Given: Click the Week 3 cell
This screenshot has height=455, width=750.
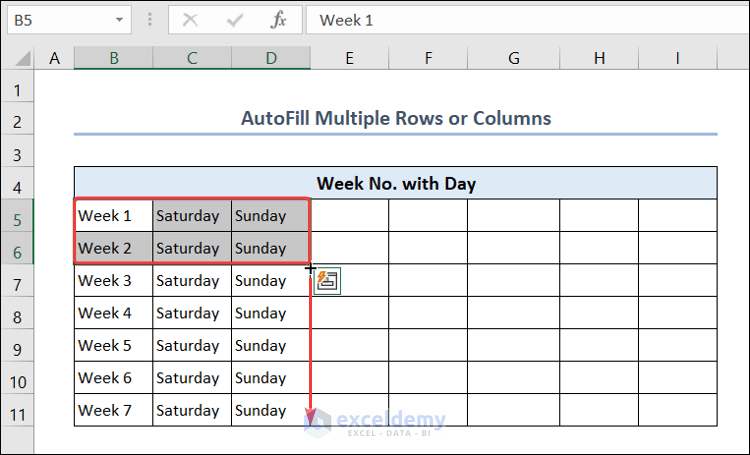Looking at the screenshot, I should [x=113, y=281].
